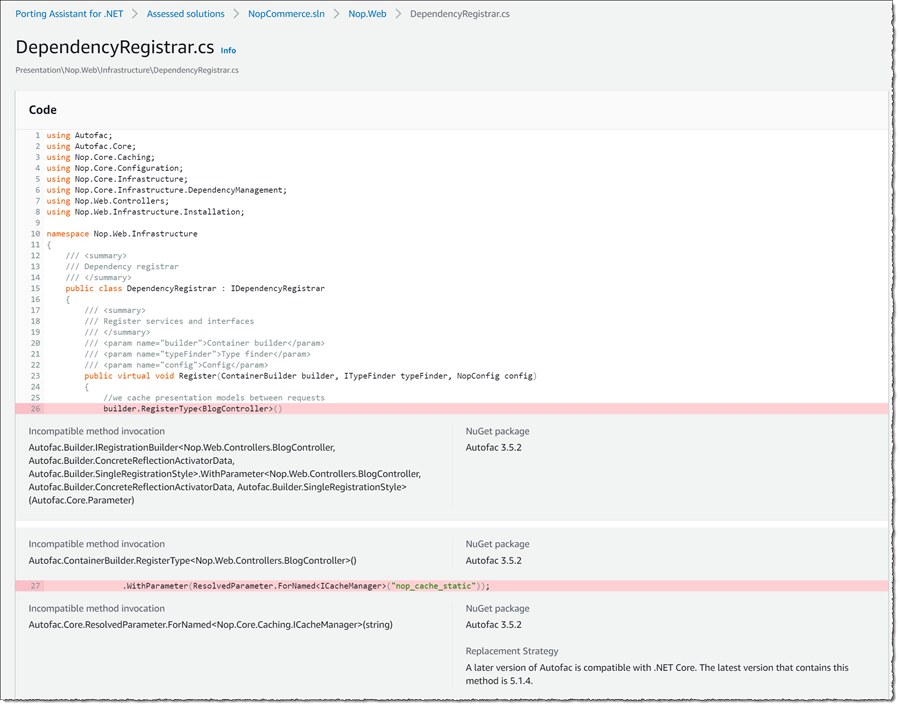Screen dimensions: 900x707
Task: Click line number 1 in the code gutter
Action: point(37,135)
